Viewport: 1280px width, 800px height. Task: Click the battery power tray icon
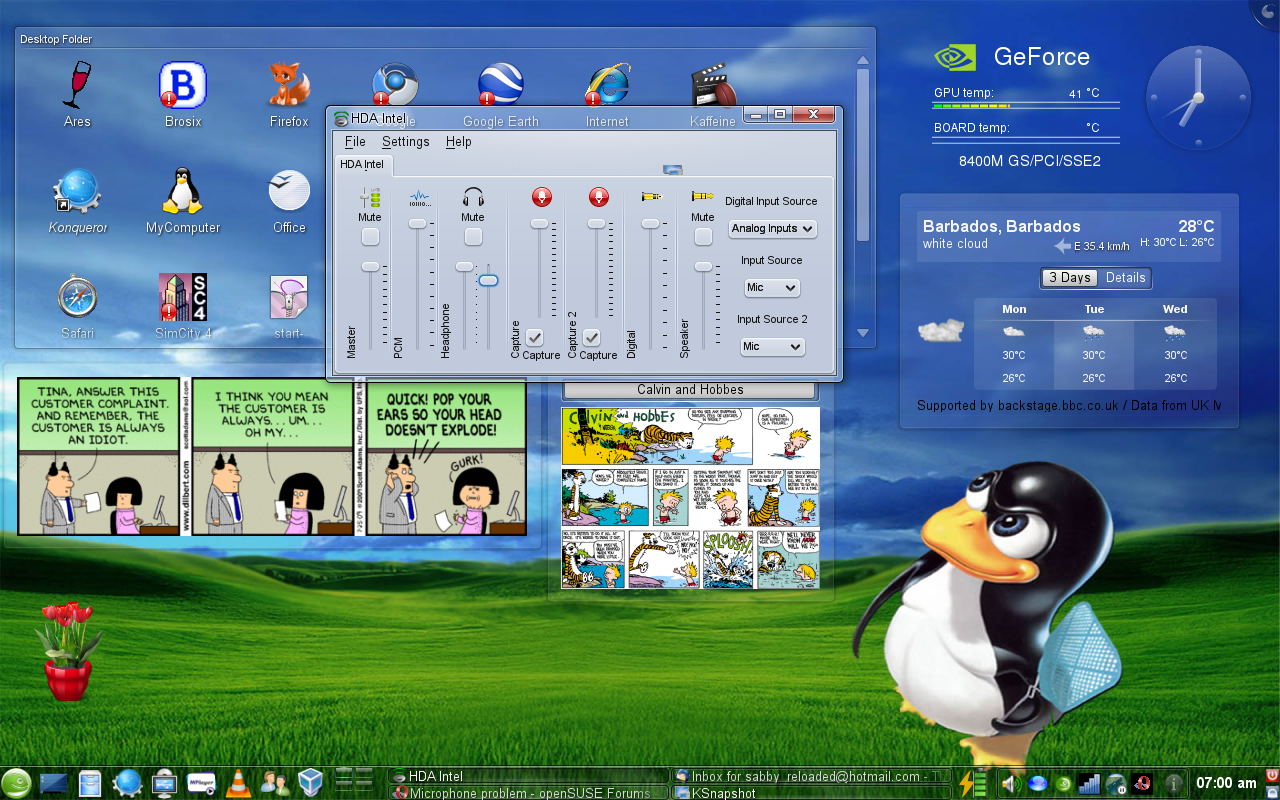pos(972,782)
